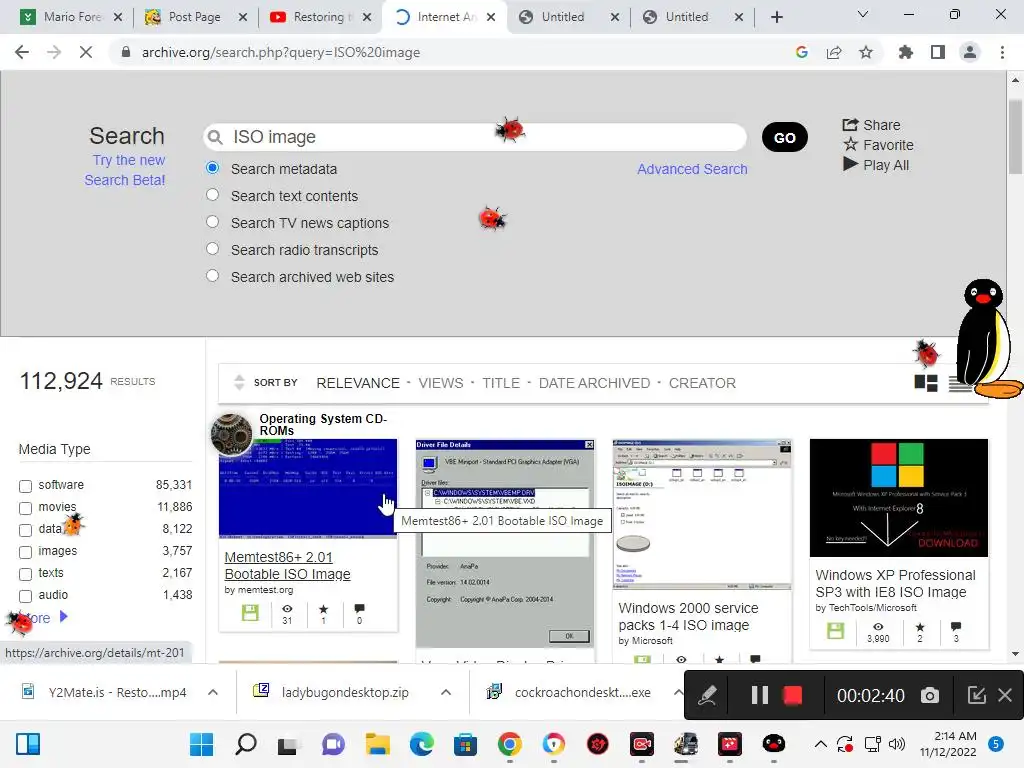Viewport: 1024px width, 768px height.
Task: Open Microsoft Store from taskbar
Action: (x=466, y=744)
